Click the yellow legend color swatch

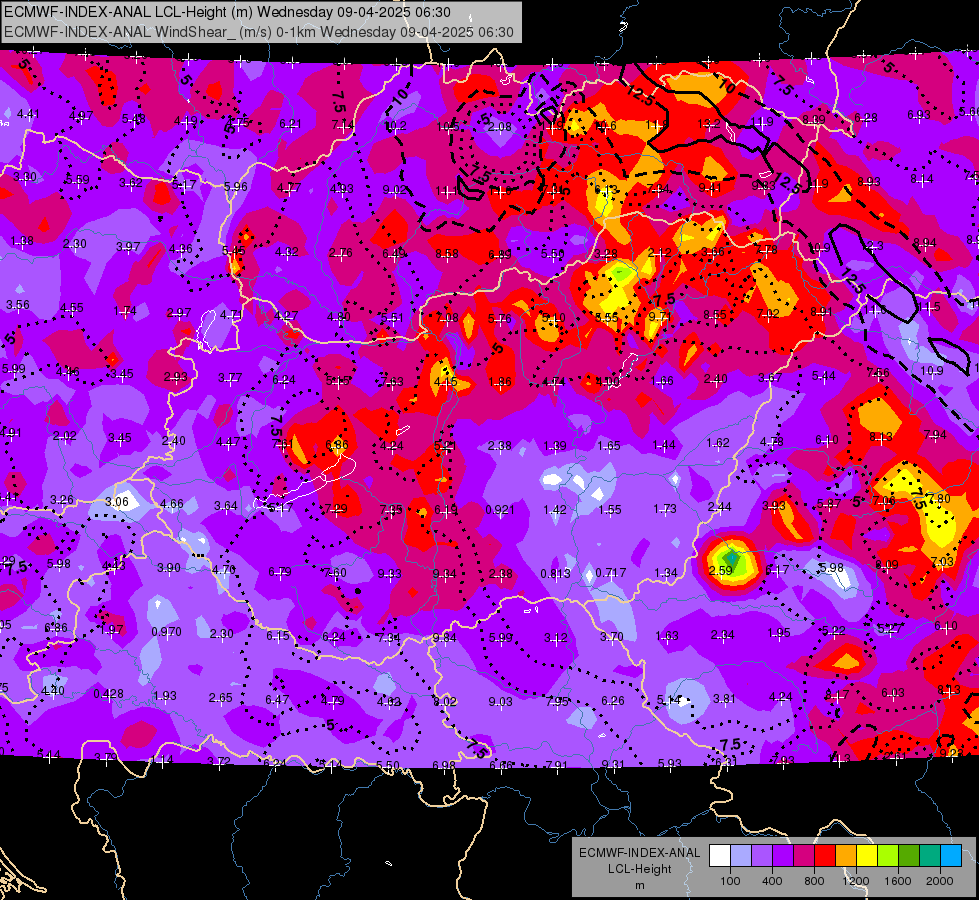867,856
